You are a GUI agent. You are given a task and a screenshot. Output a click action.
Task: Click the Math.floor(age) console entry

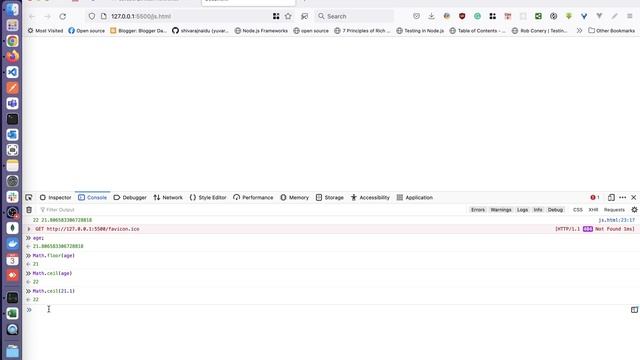(53, 256)
